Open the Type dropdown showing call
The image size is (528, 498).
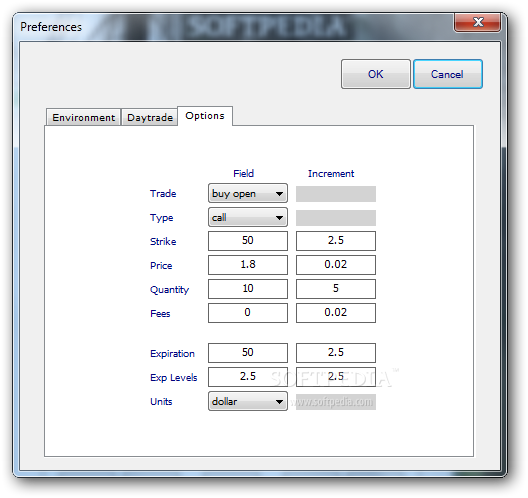pos(248,217)
